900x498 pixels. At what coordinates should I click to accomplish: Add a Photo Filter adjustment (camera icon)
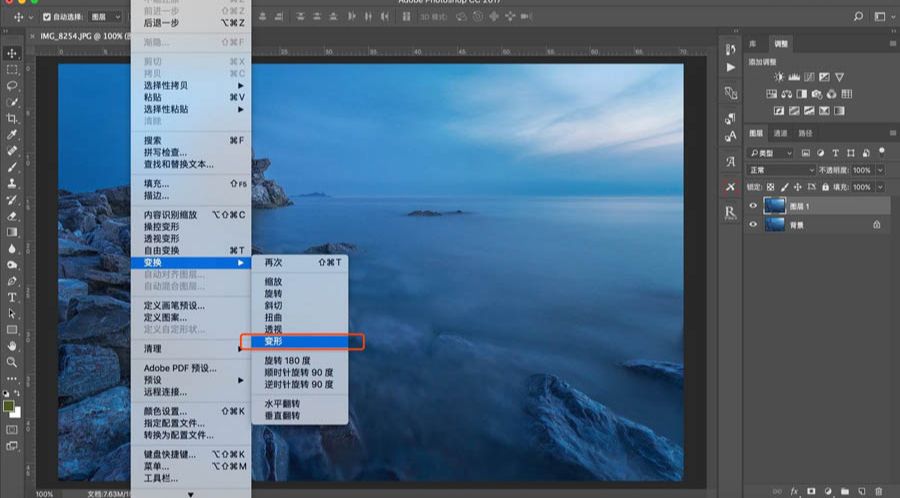[x=816, y=94]
